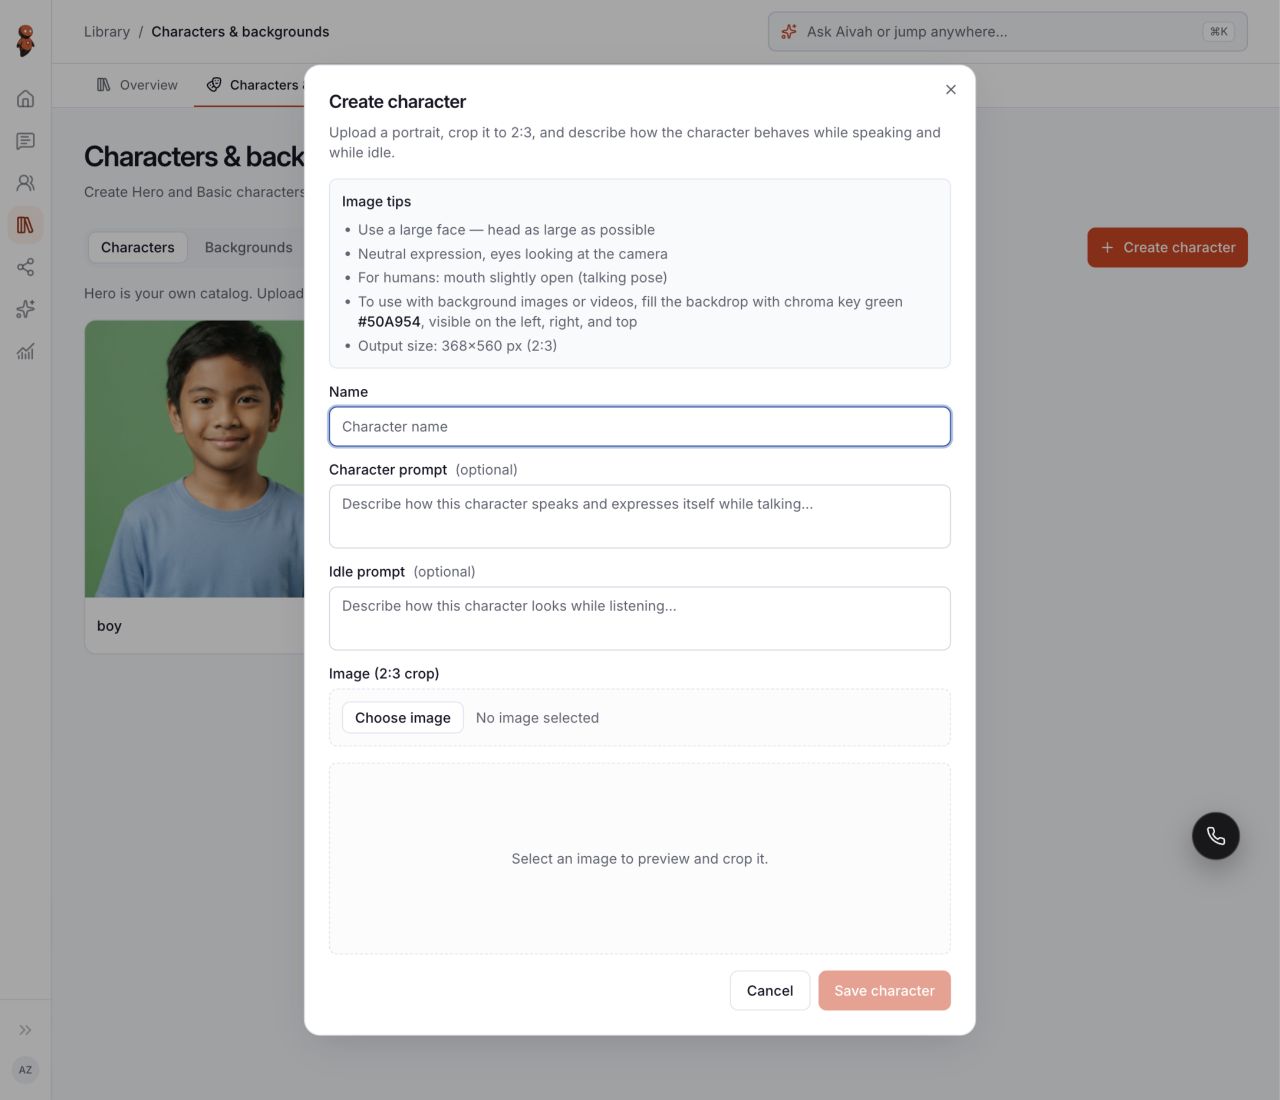Switch to the Overview tab

tap(137, 85)
